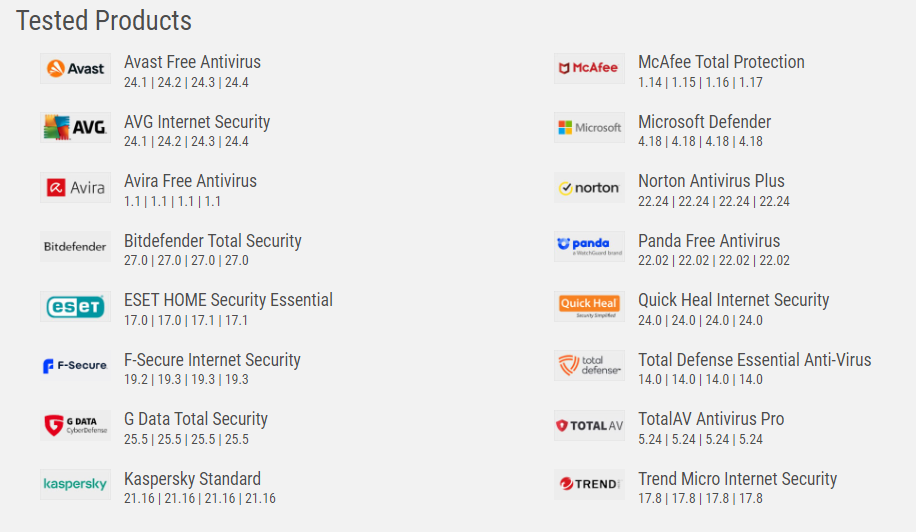Select the ESET logo icon
This screenshot has width=916, height=532.
pos(75,307)
